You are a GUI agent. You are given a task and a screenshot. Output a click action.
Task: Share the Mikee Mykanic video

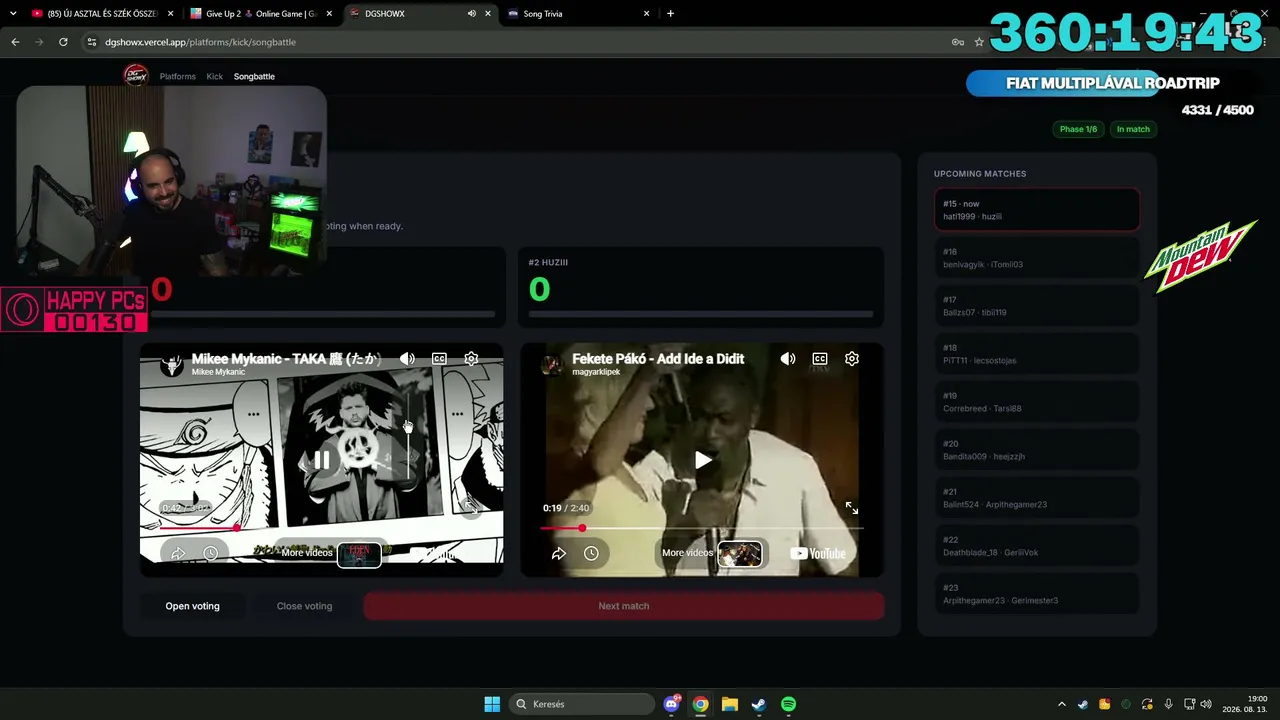click(x=178, y=553)
